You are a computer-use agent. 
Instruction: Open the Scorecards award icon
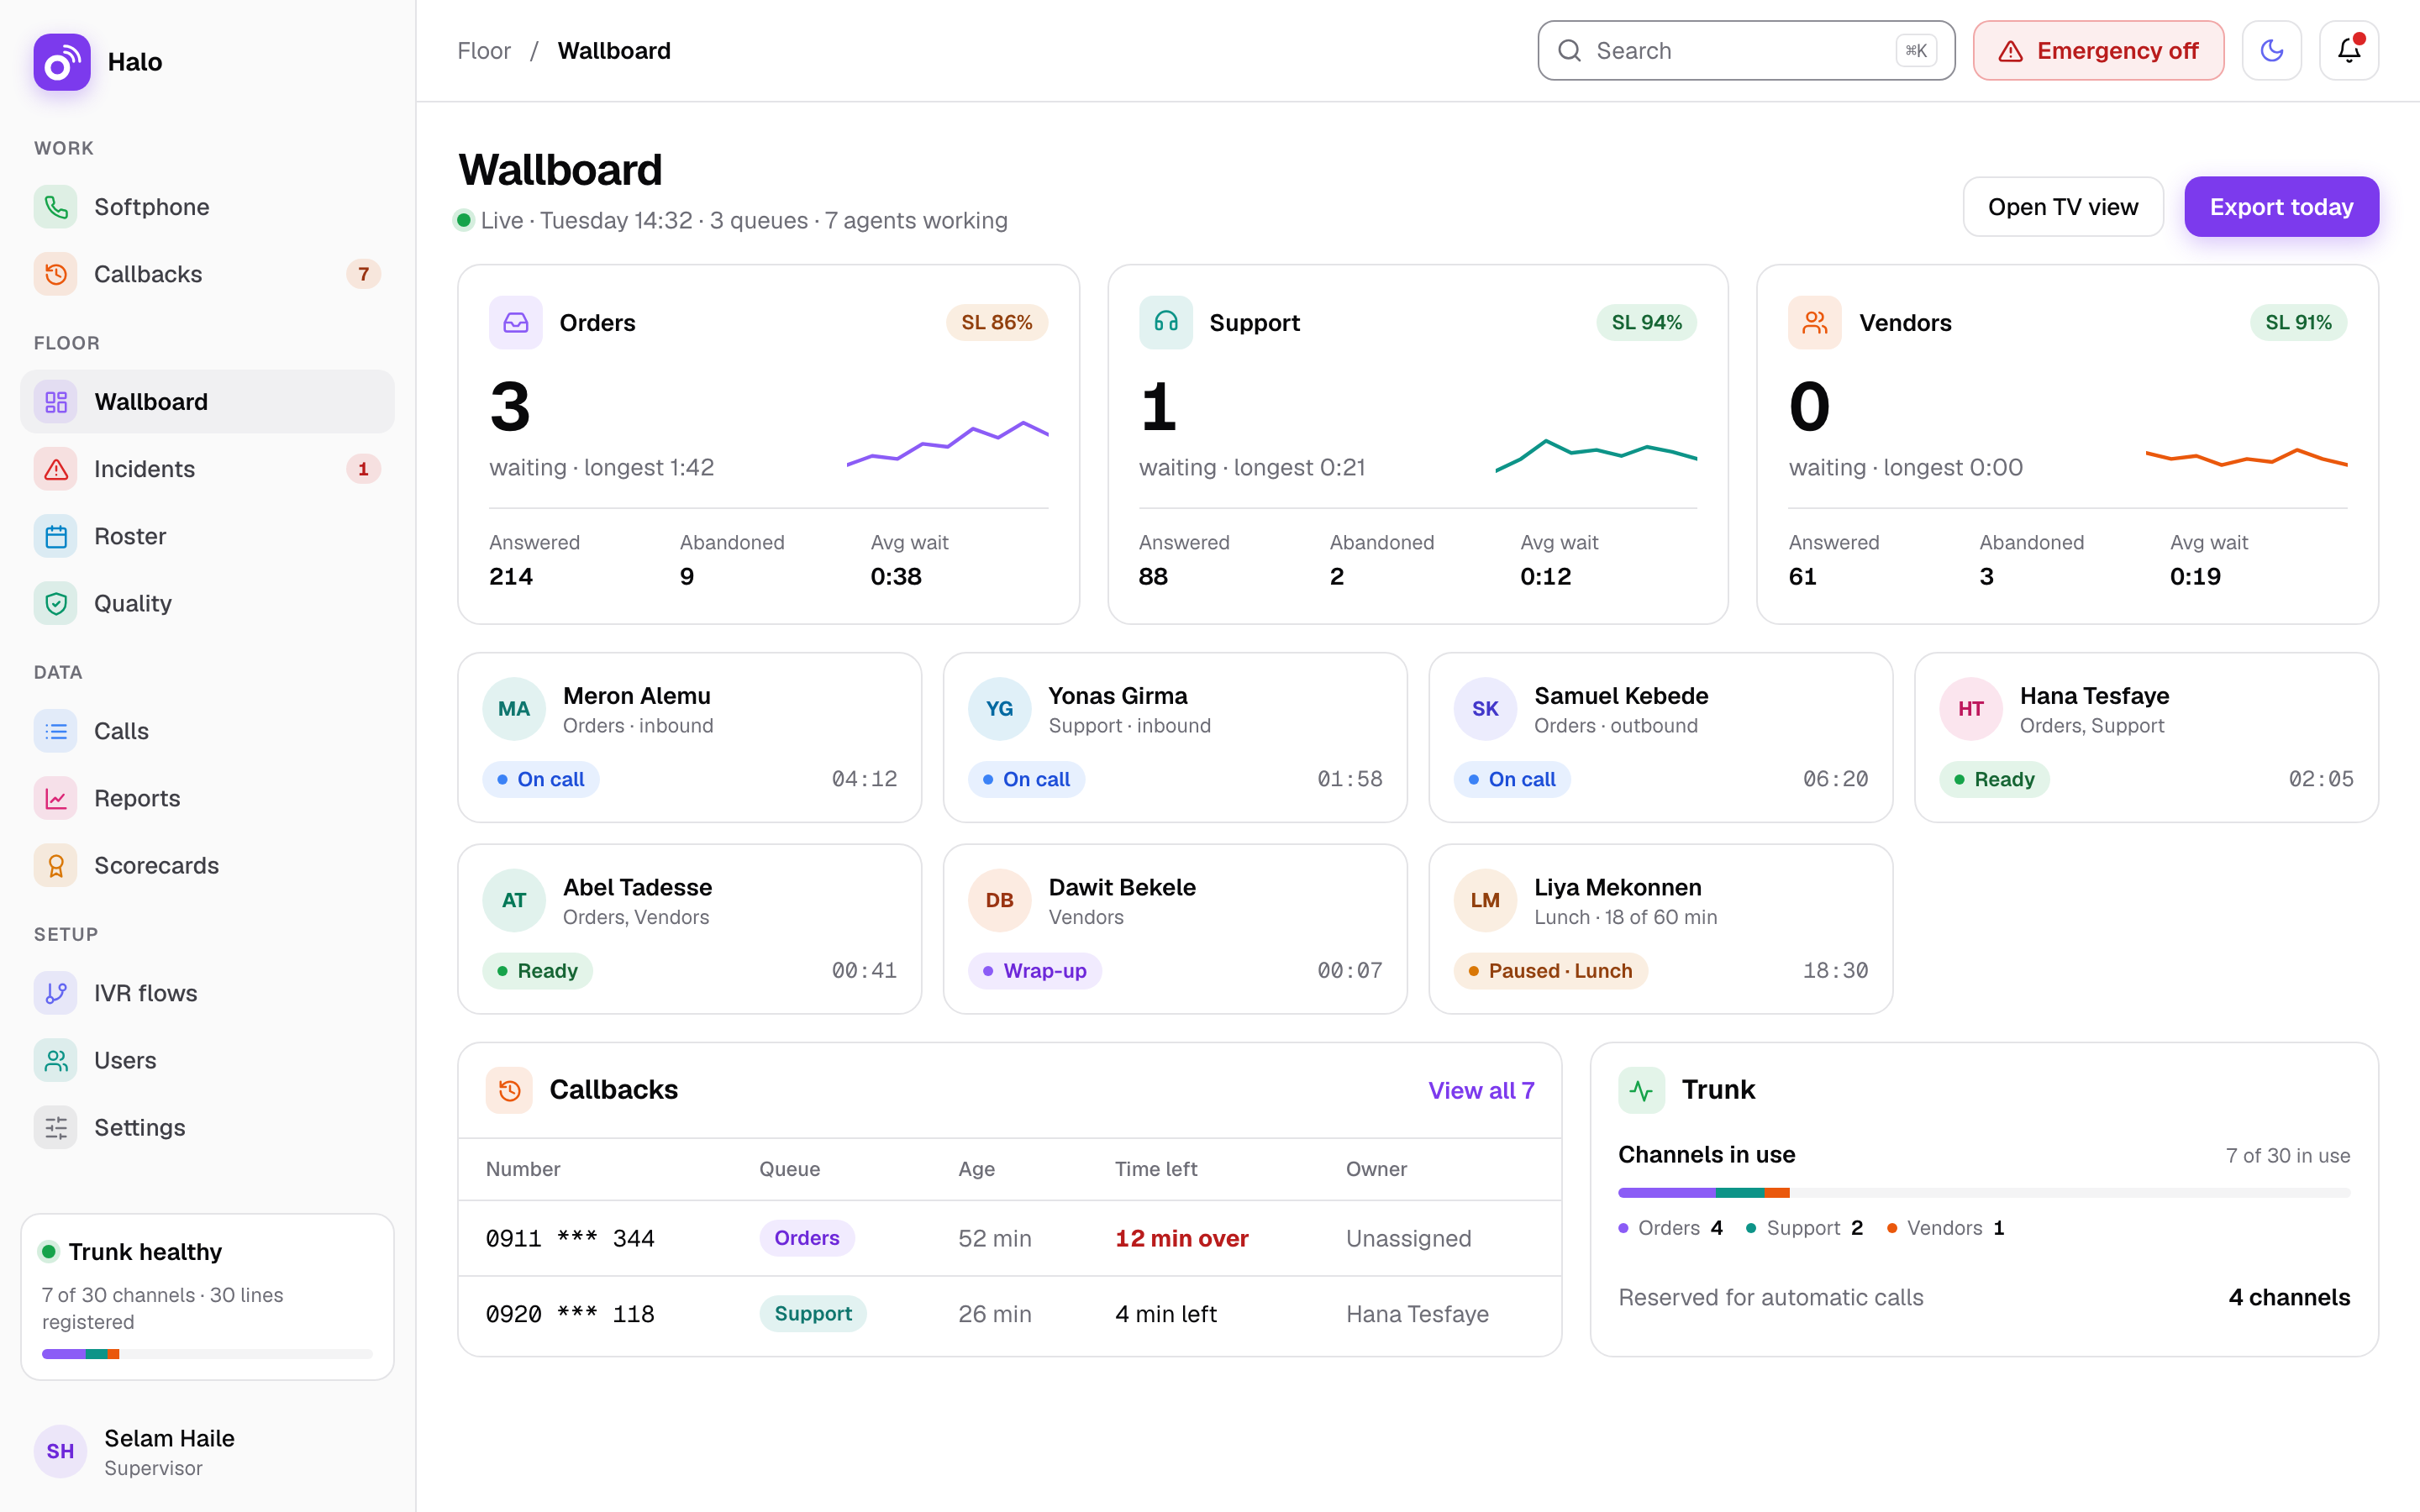pyautogui.click(x=56, y=865)
